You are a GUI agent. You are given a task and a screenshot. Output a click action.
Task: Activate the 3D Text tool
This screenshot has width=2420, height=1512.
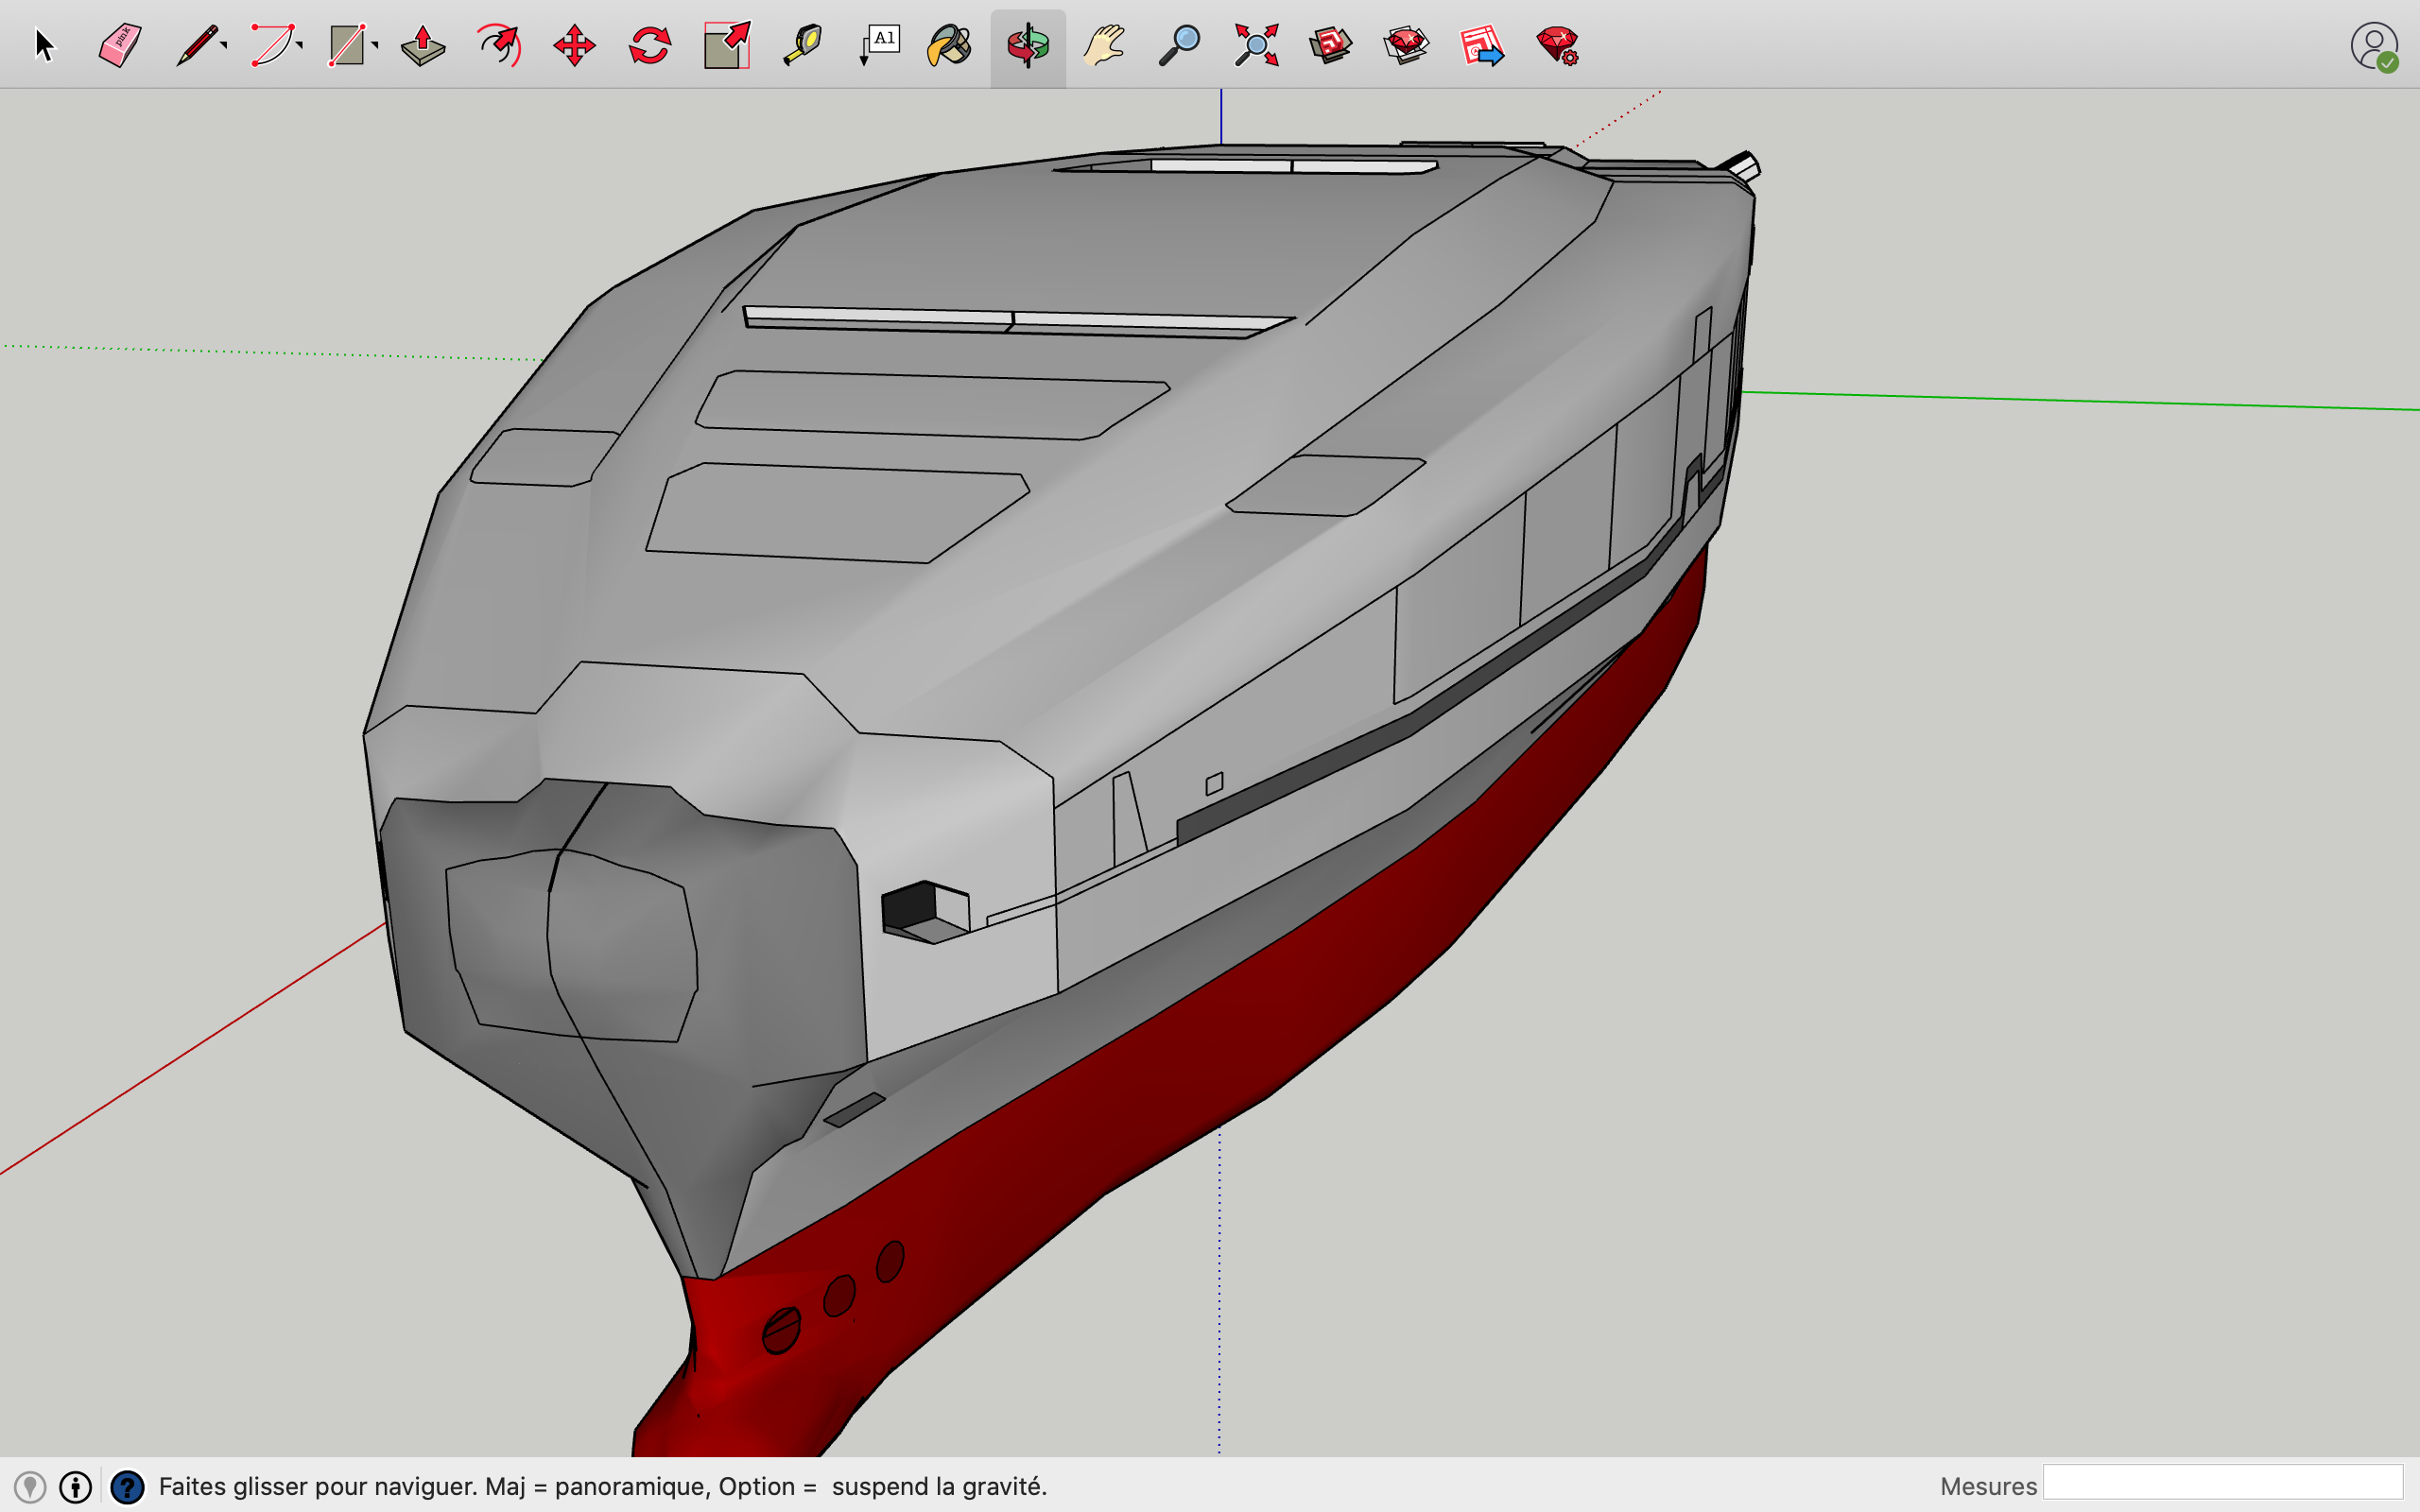(x=879, y=44)
